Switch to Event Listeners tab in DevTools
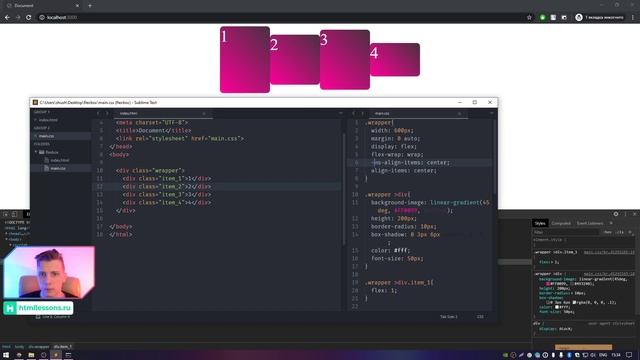Image resolution: width=640 pixels, height=360 pixels. pyautogui.click(x=590, y=223)
